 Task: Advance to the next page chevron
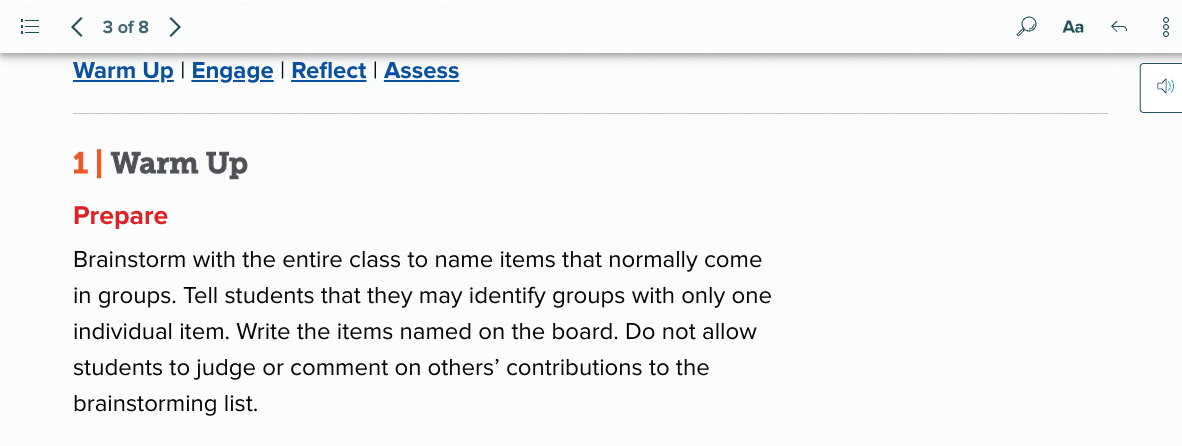(x=176, y=27)
